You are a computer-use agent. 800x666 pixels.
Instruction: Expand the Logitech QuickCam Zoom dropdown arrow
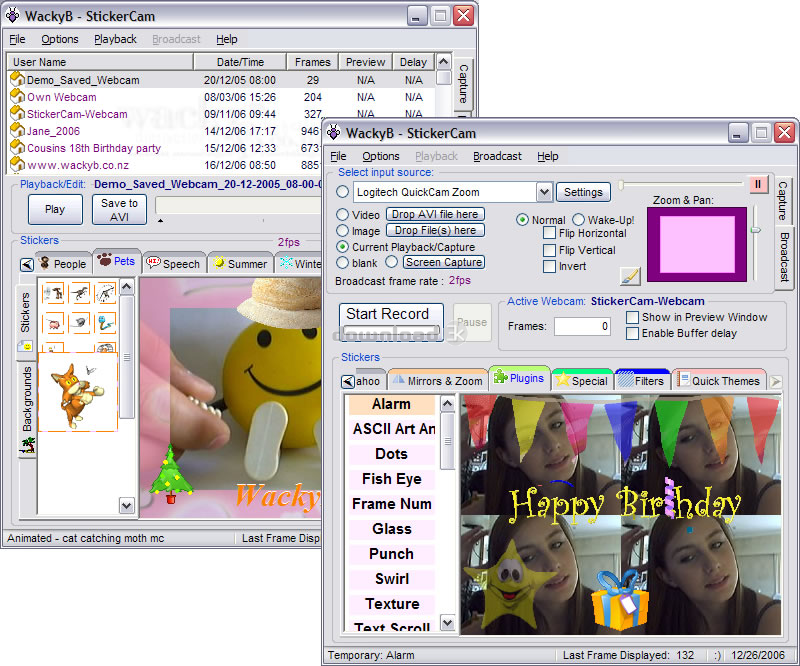point(544,192)
